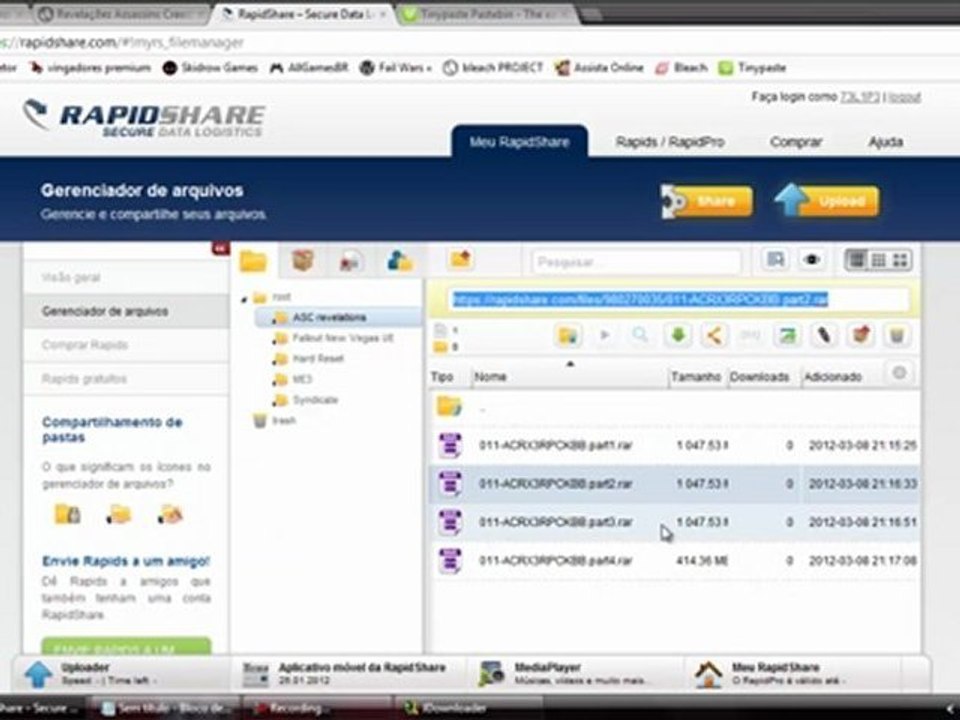Select the Fallout New Vegas folder

(x=334, y=338)
